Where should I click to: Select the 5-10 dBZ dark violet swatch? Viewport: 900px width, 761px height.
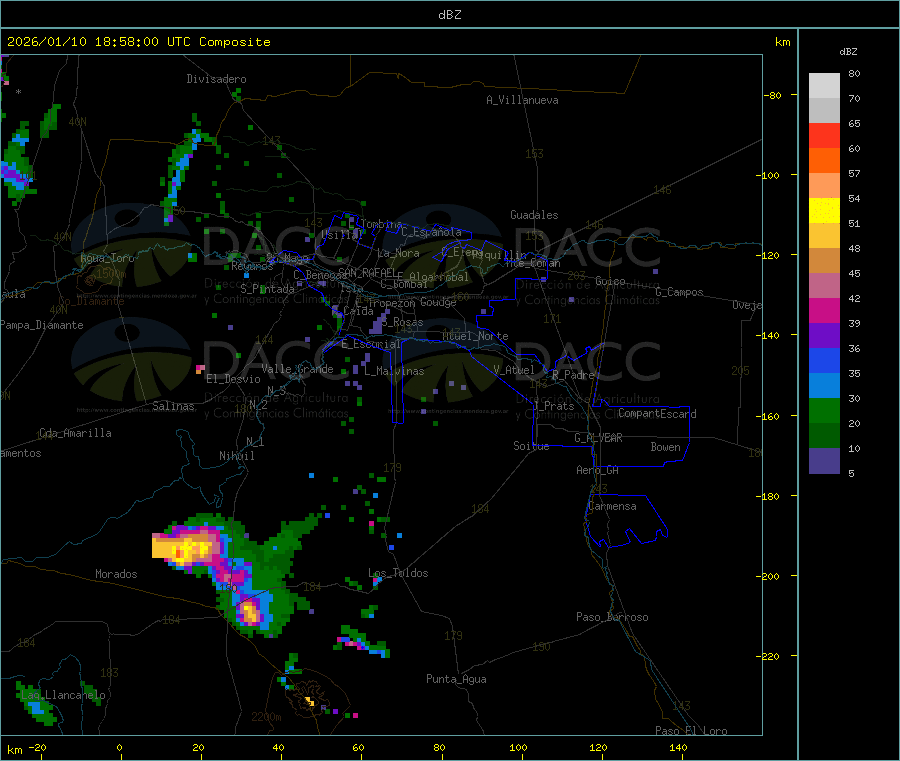tap(824, 460)
